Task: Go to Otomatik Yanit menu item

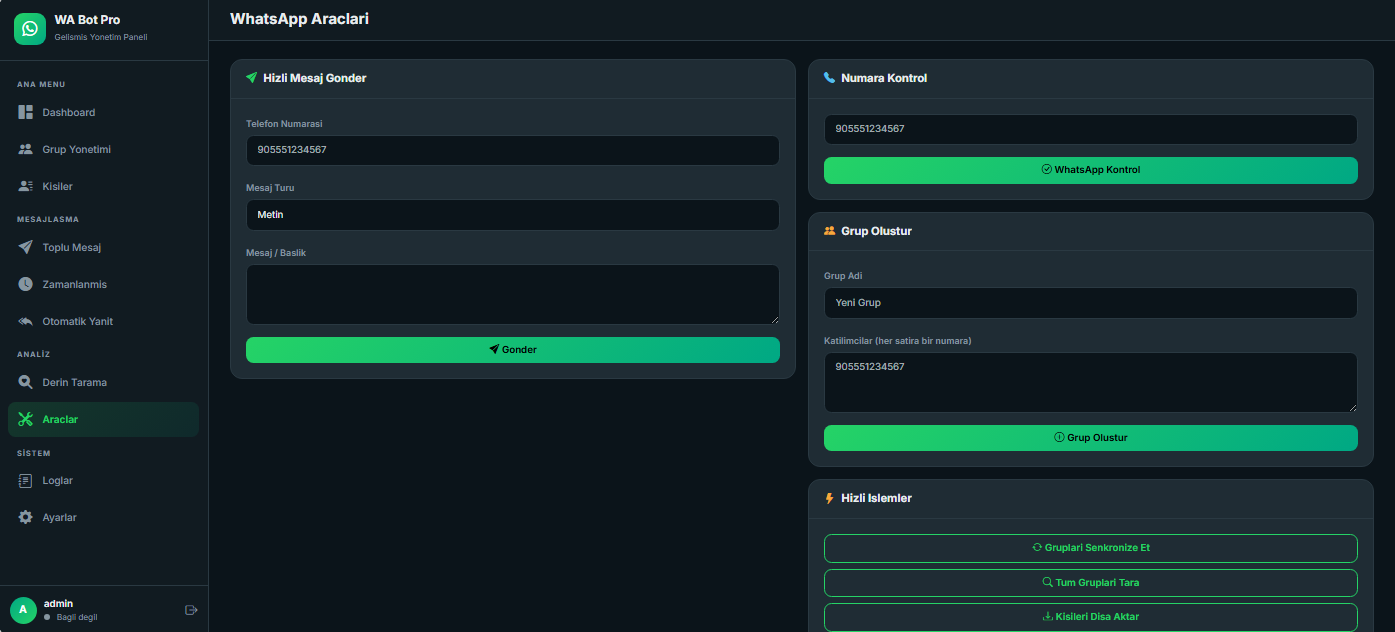Action: click(x=77, y=321)
